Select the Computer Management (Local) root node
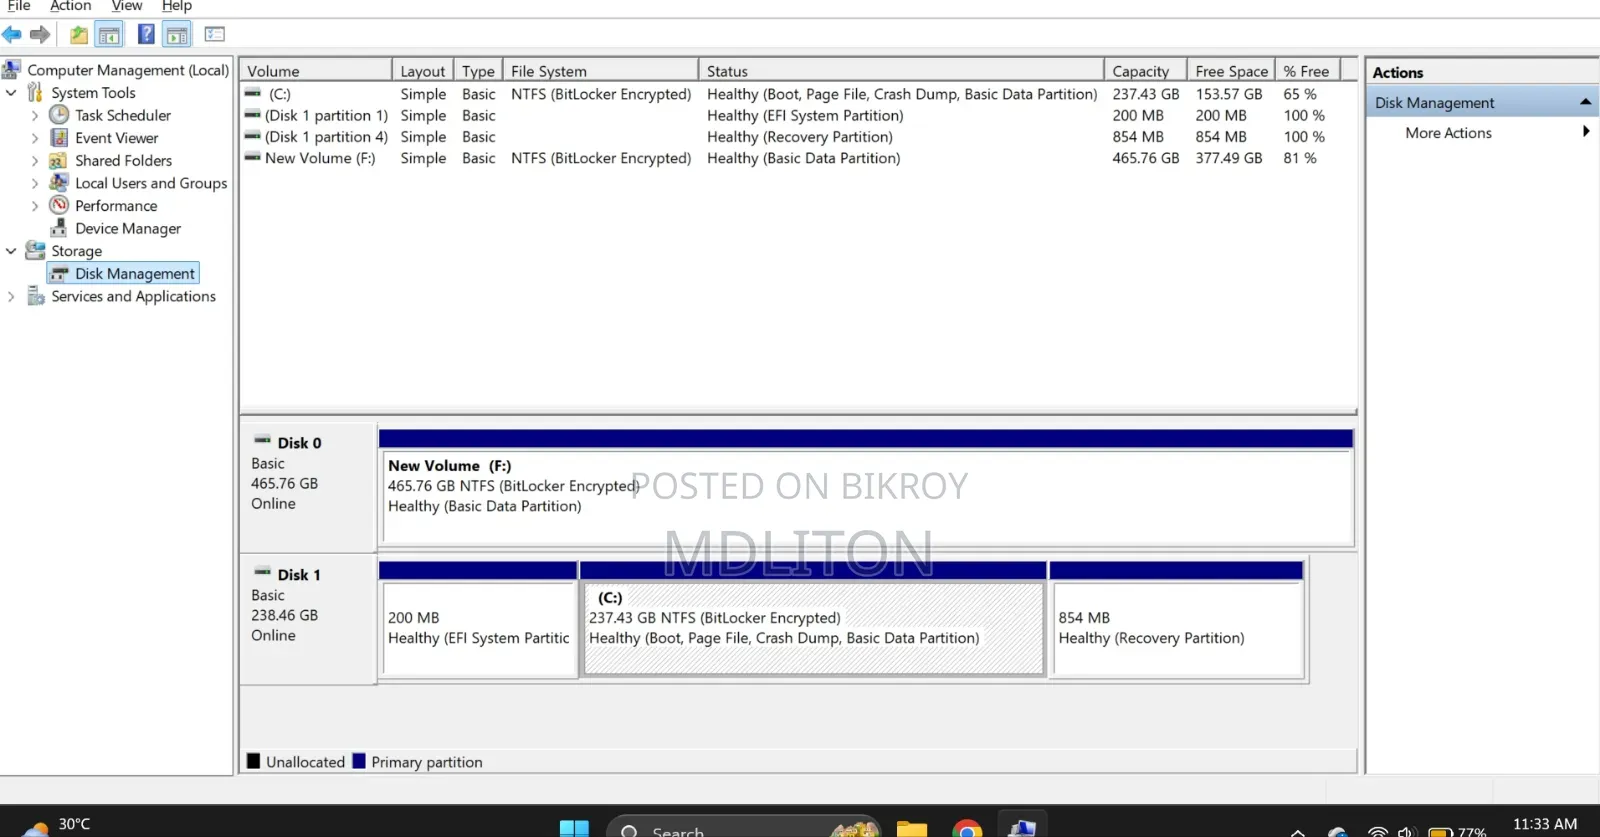The width and height of the screenshot is (1600, 837). pyautogui.click(x=128, y=70)
